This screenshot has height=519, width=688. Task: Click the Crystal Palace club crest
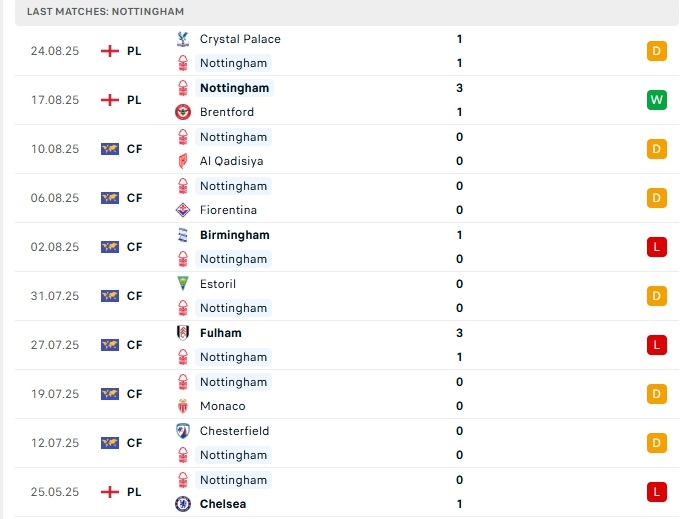182,39
